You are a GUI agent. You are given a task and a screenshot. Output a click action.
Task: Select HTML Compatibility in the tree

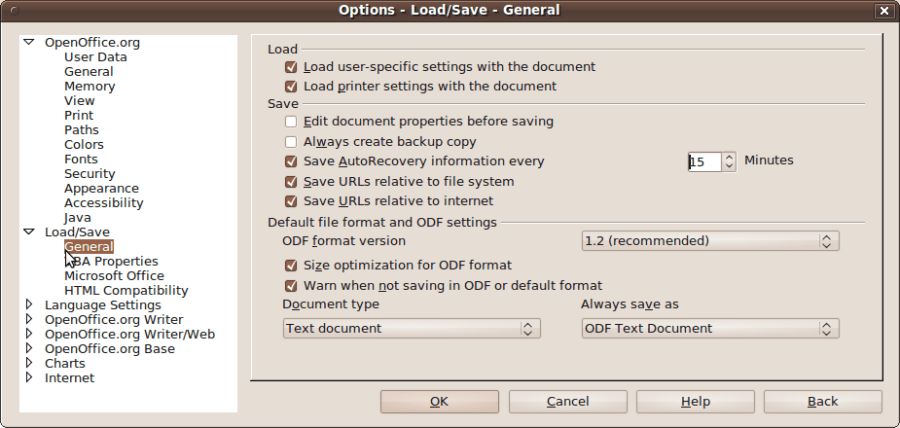[126, 291]
